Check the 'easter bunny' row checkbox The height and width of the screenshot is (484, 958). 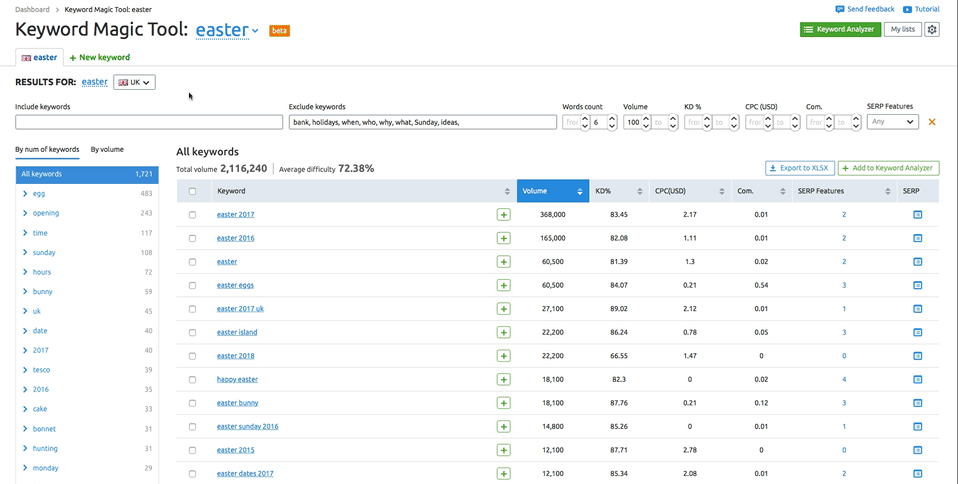coord(192,403)
